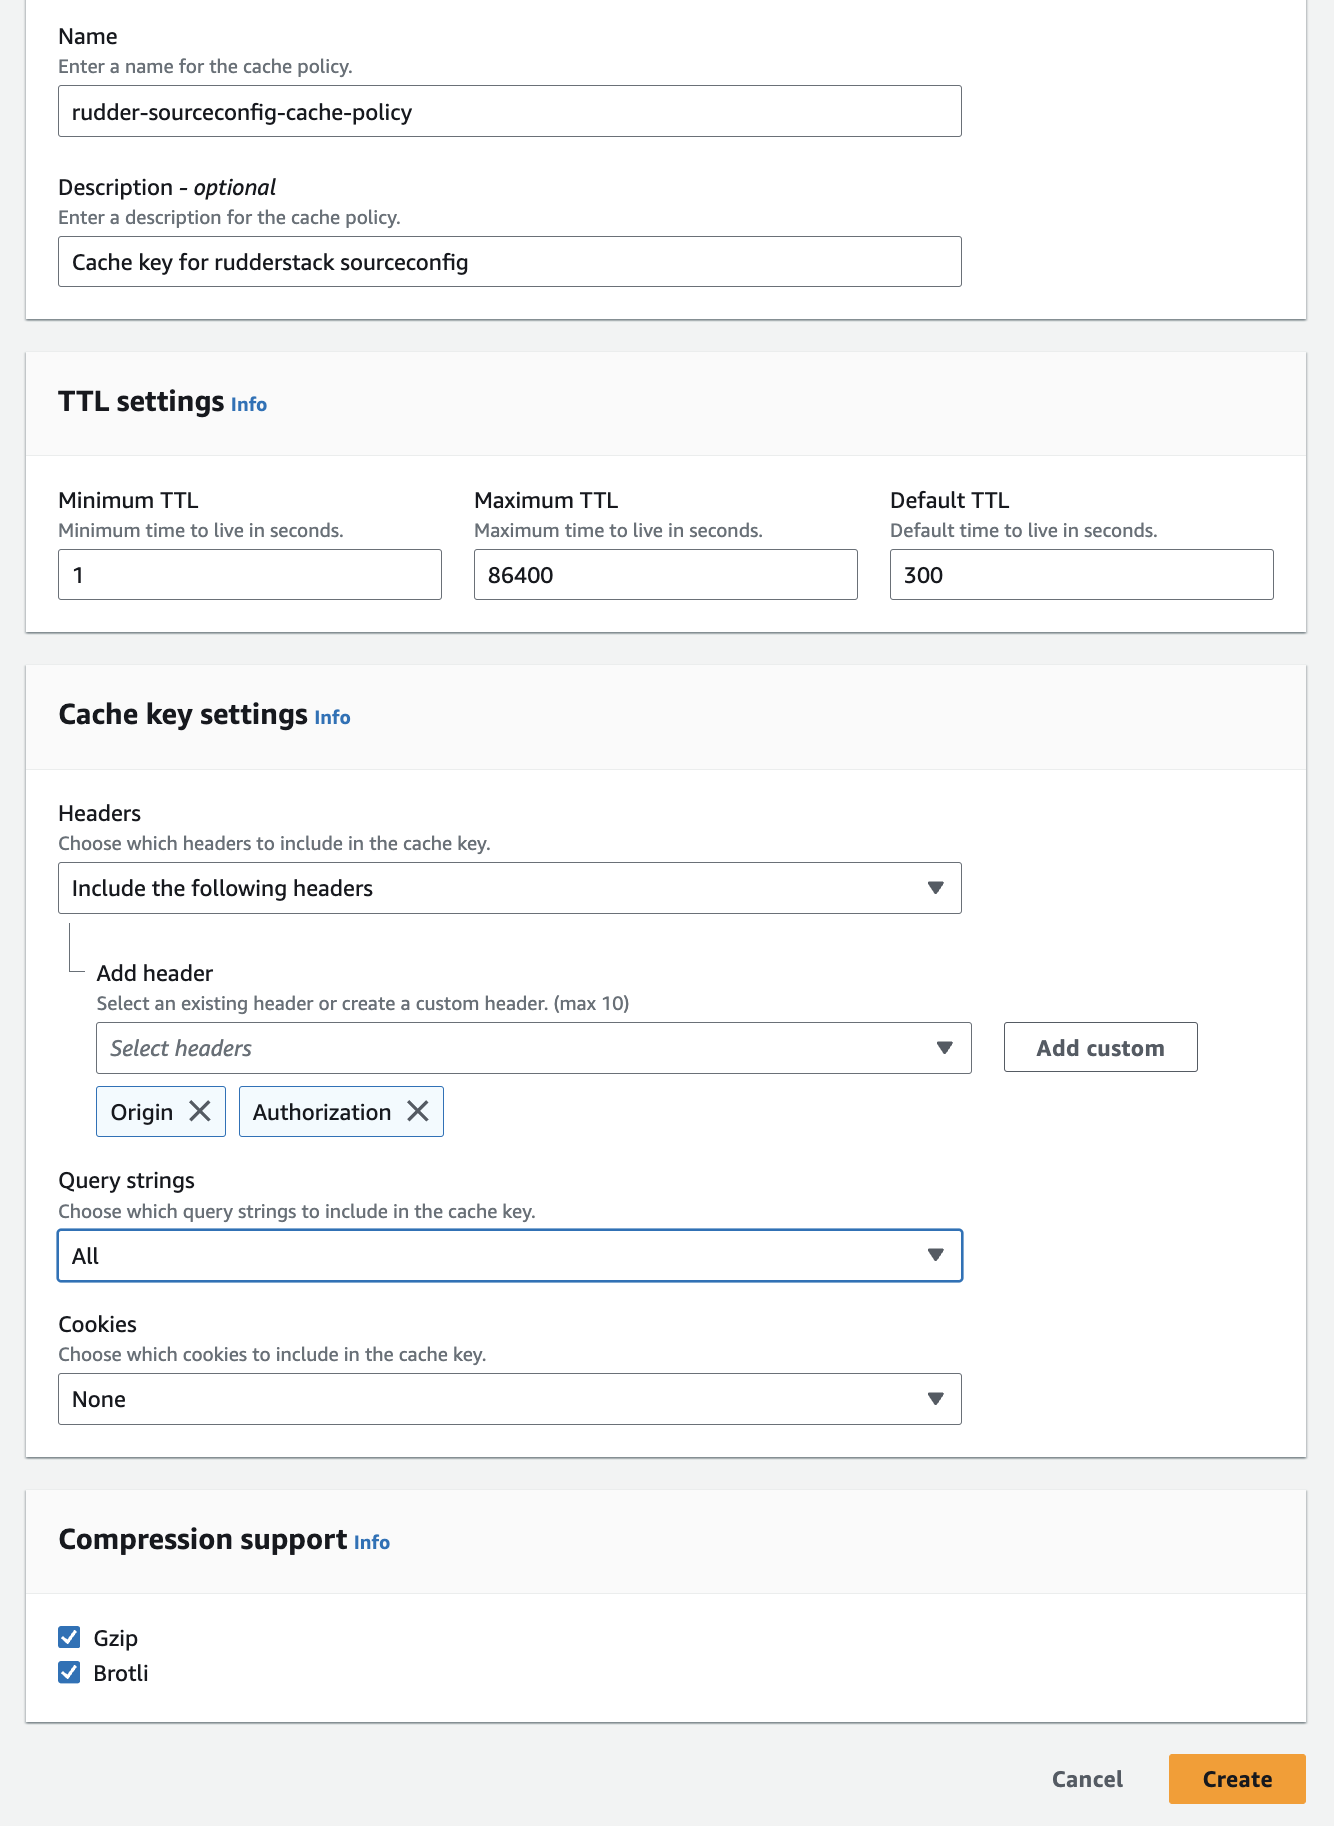The width and height of the screenshot is (1334, 1826).
Task: Expand the Cookies dropdown
Action: 510,1399
